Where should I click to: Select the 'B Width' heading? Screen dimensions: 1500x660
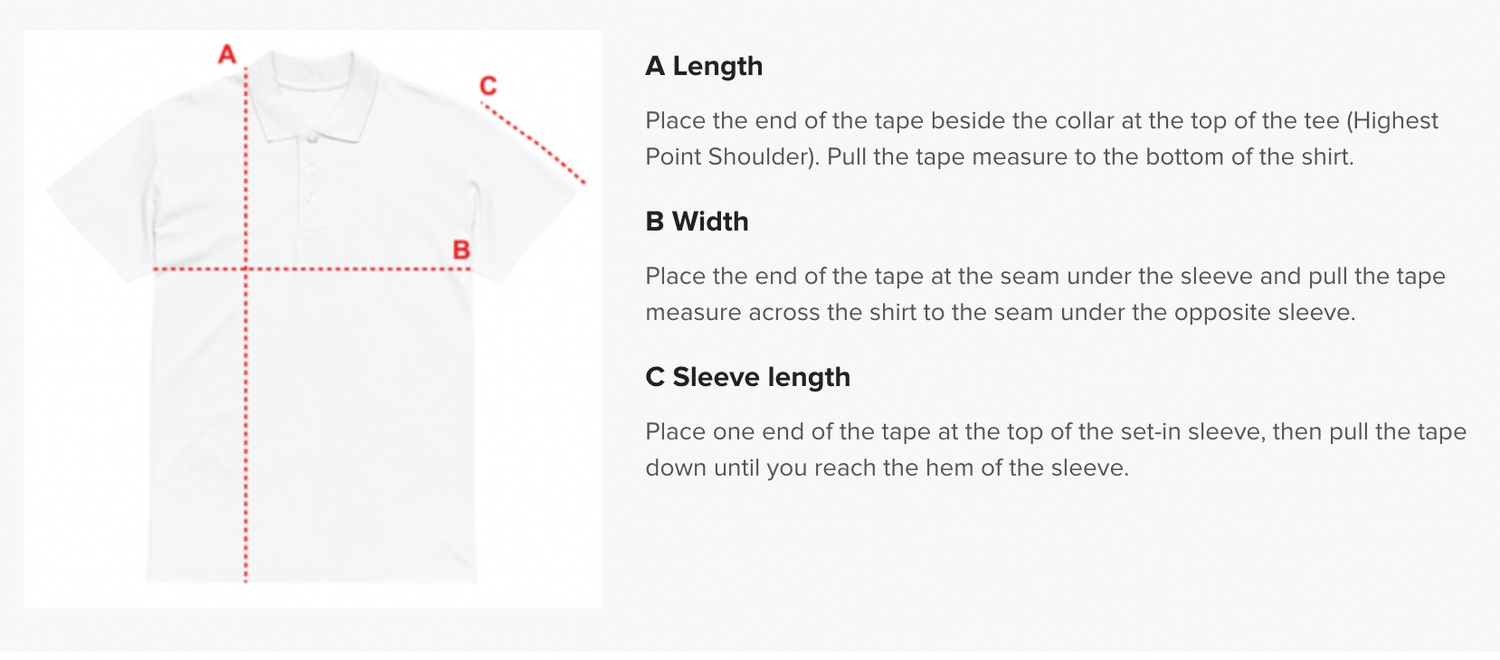(x=697, y=221)
